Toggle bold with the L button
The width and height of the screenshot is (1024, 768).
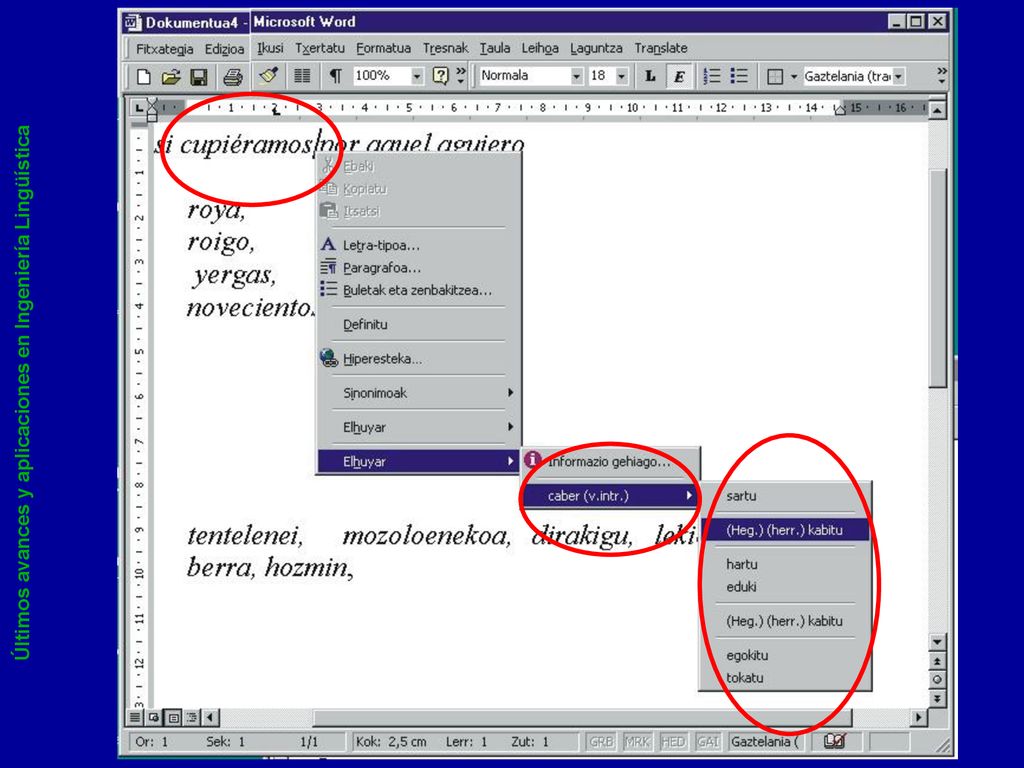[650, 76]
